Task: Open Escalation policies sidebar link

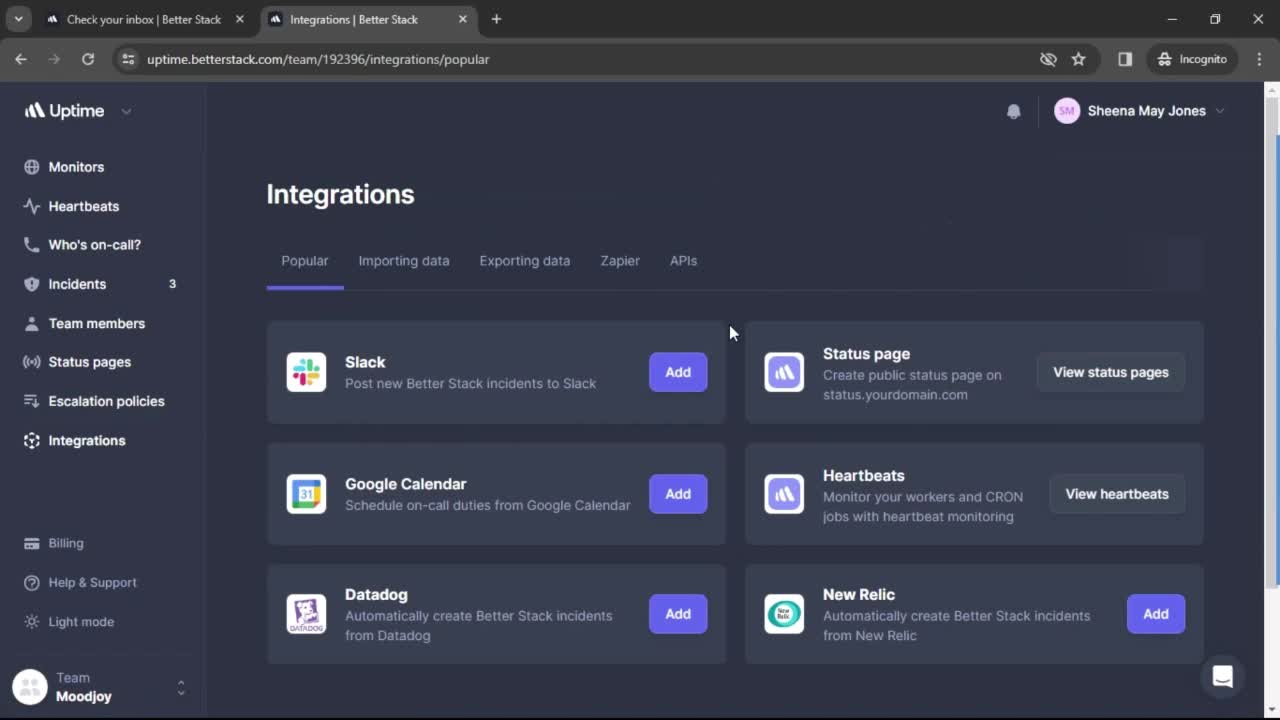Action: (x=106, y=401)
